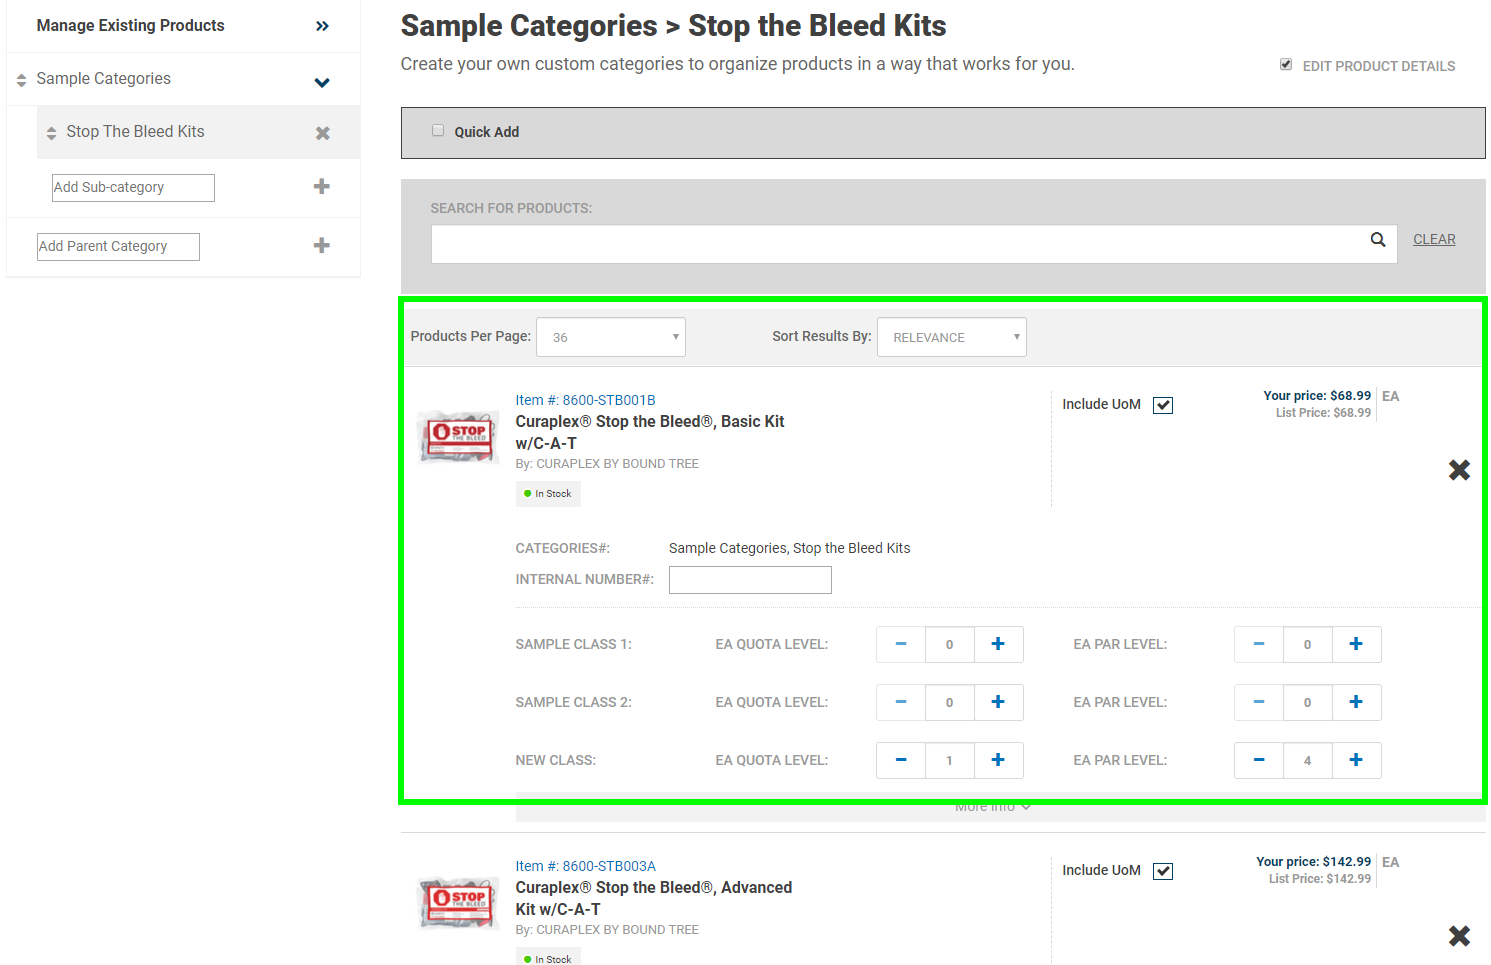Open Products Per Page dropdown
The height and width of the screenshot is (965, 1491).
(611, 338)
